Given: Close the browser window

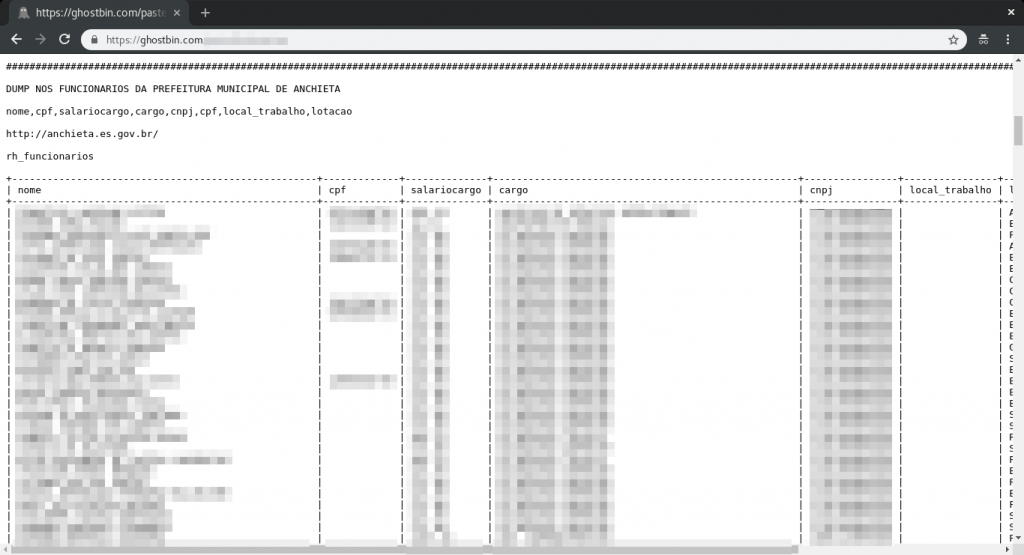Looking at the screenshot, I should 1011,12.
